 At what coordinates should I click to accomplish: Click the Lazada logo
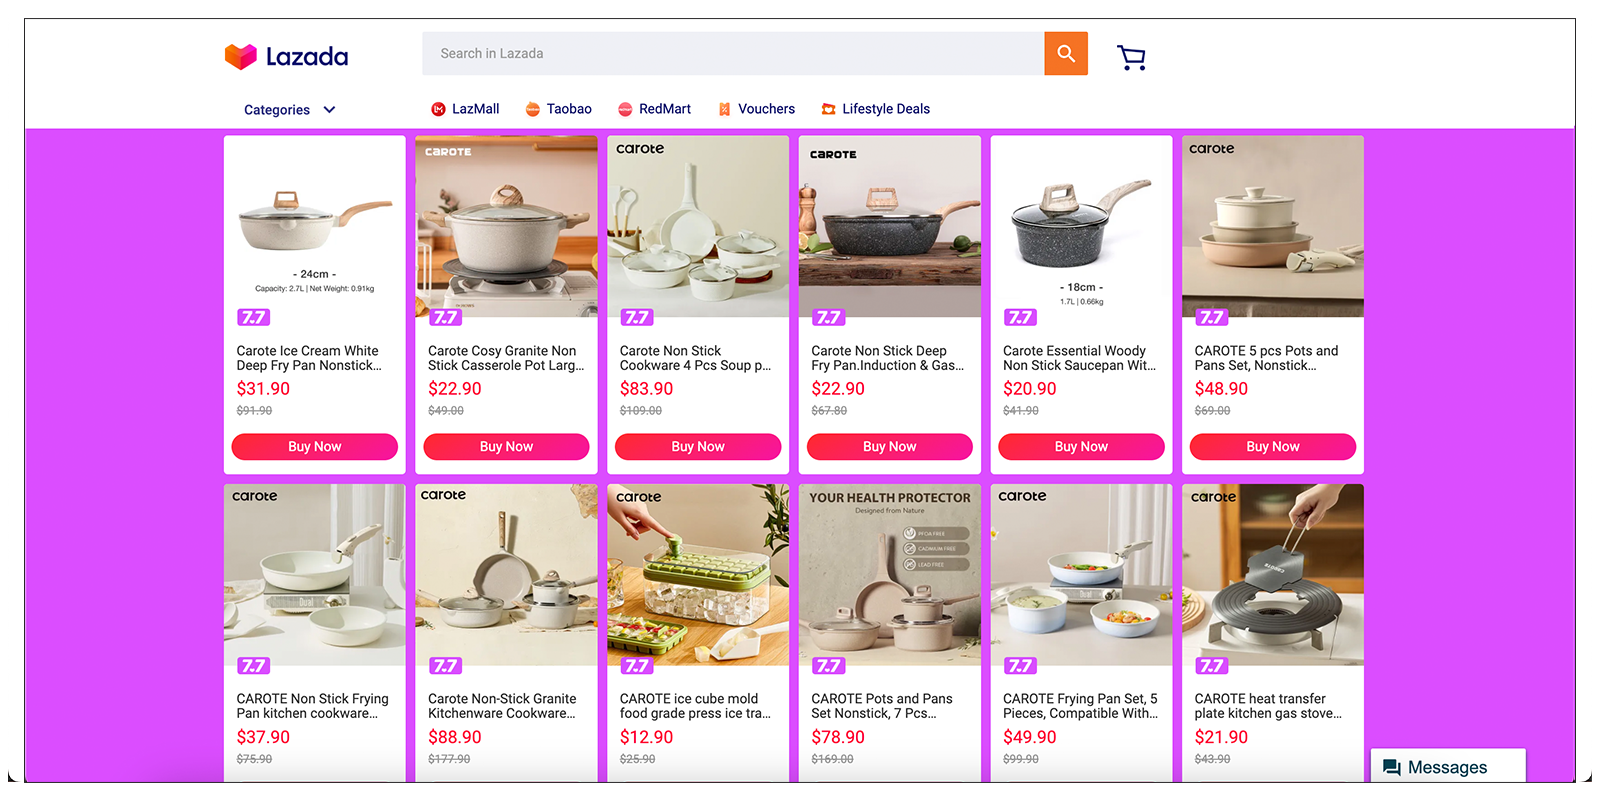(x=287, y=56)
